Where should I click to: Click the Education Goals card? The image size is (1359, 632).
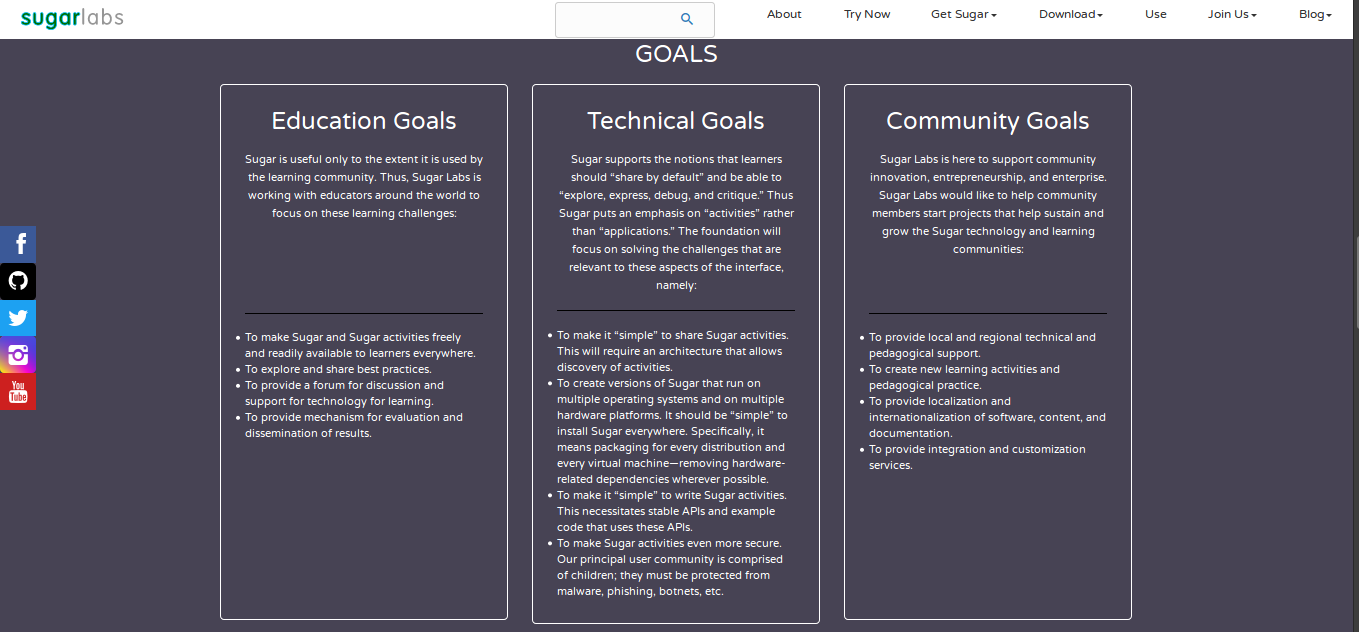point(363,350)
